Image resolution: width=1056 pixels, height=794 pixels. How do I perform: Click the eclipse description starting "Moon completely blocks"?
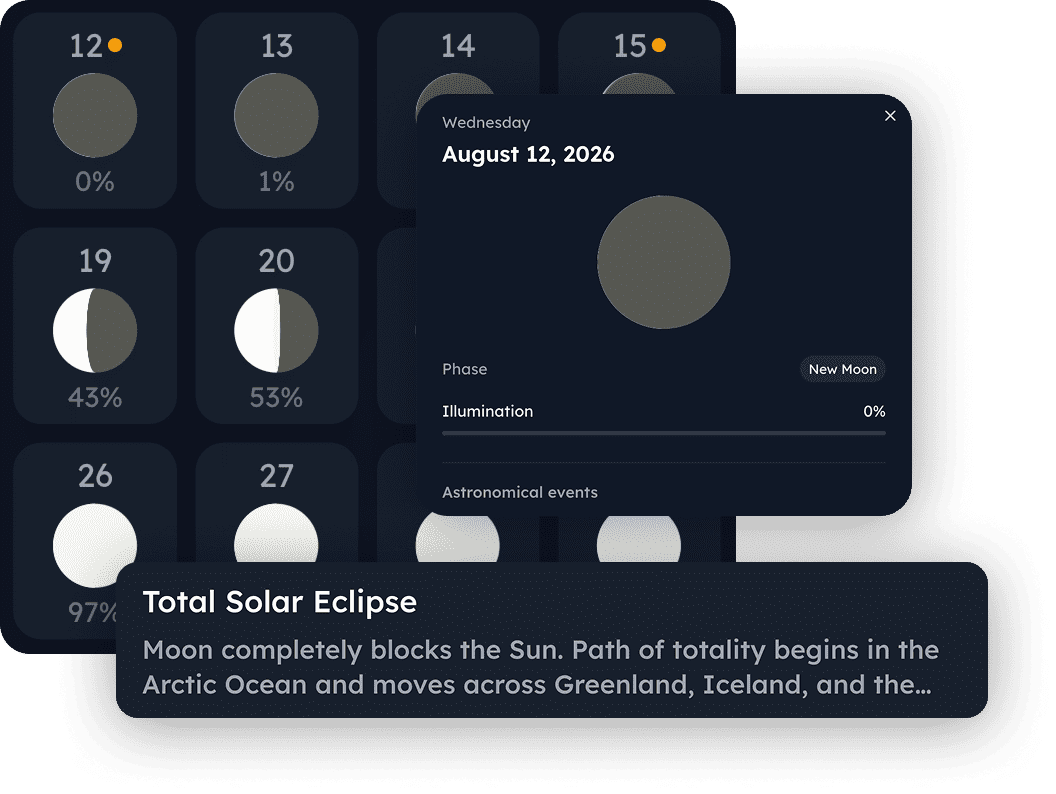point(541,667)
